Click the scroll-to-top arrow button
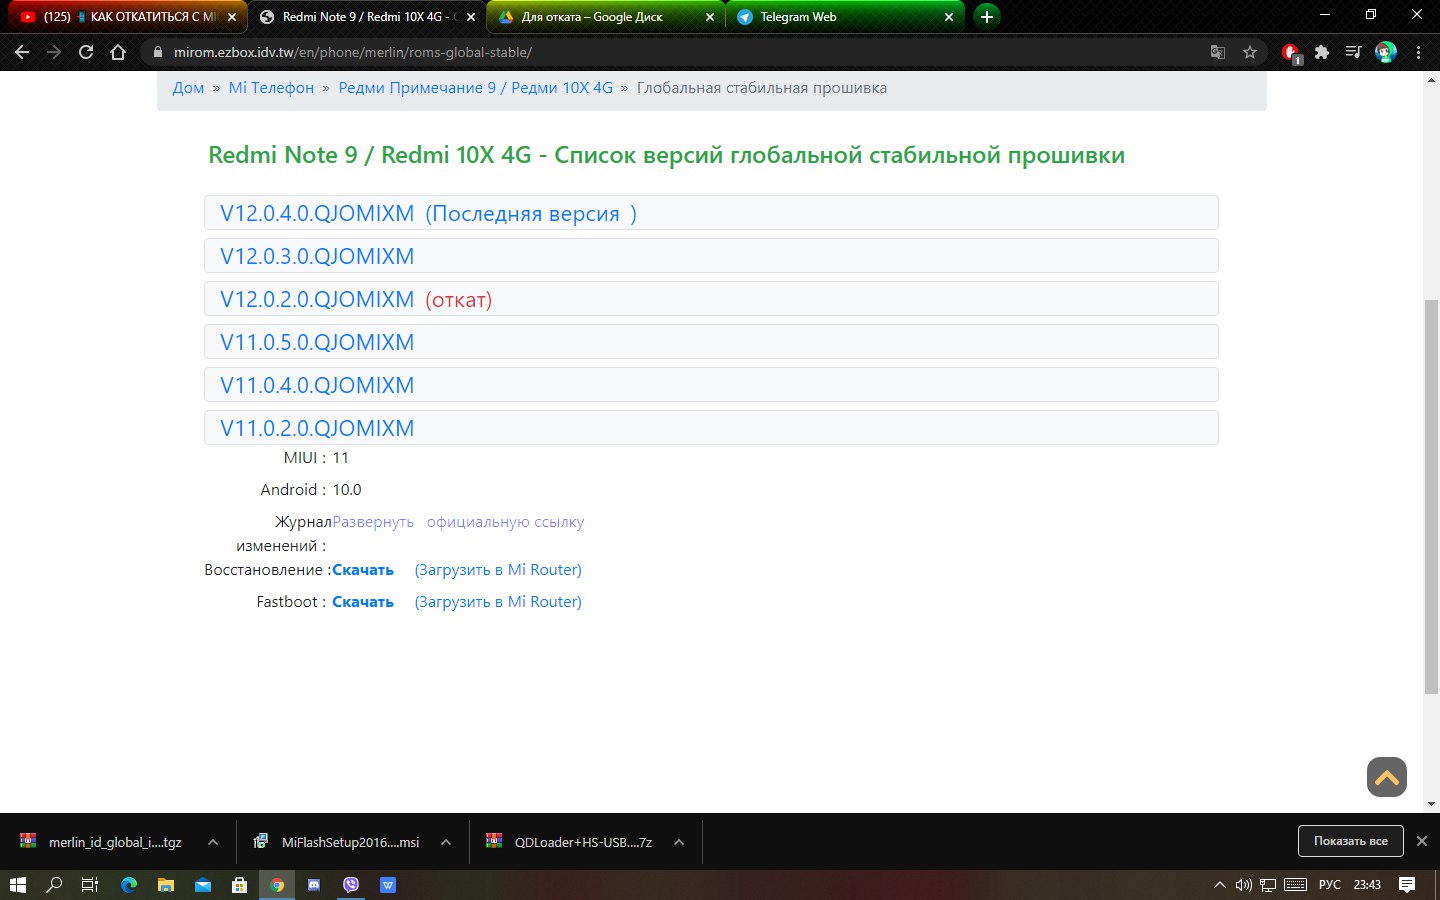The image size is (1440, 900). click(1387, 777)
